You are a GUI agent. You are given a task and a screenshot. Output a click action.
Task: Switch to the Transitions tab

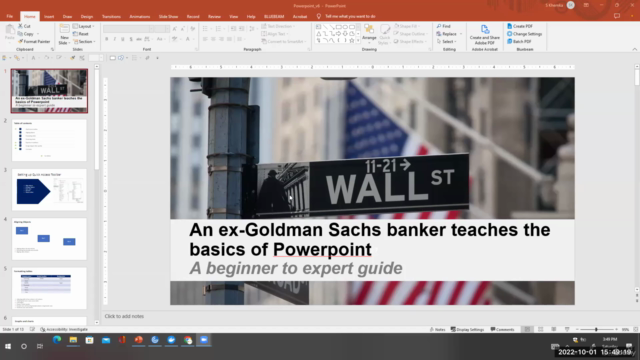point(111,17)
